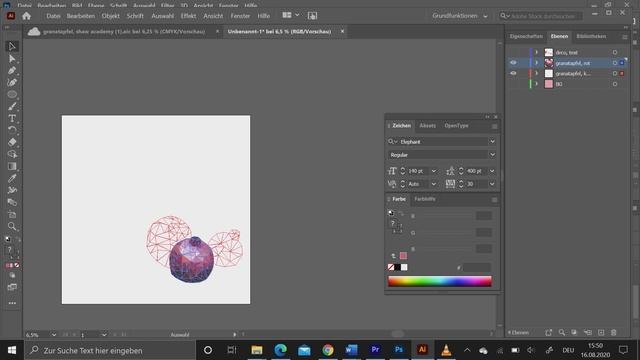Click the black swatch in Farbe panel
Screen dimensions: 640x360
point(397,267)
